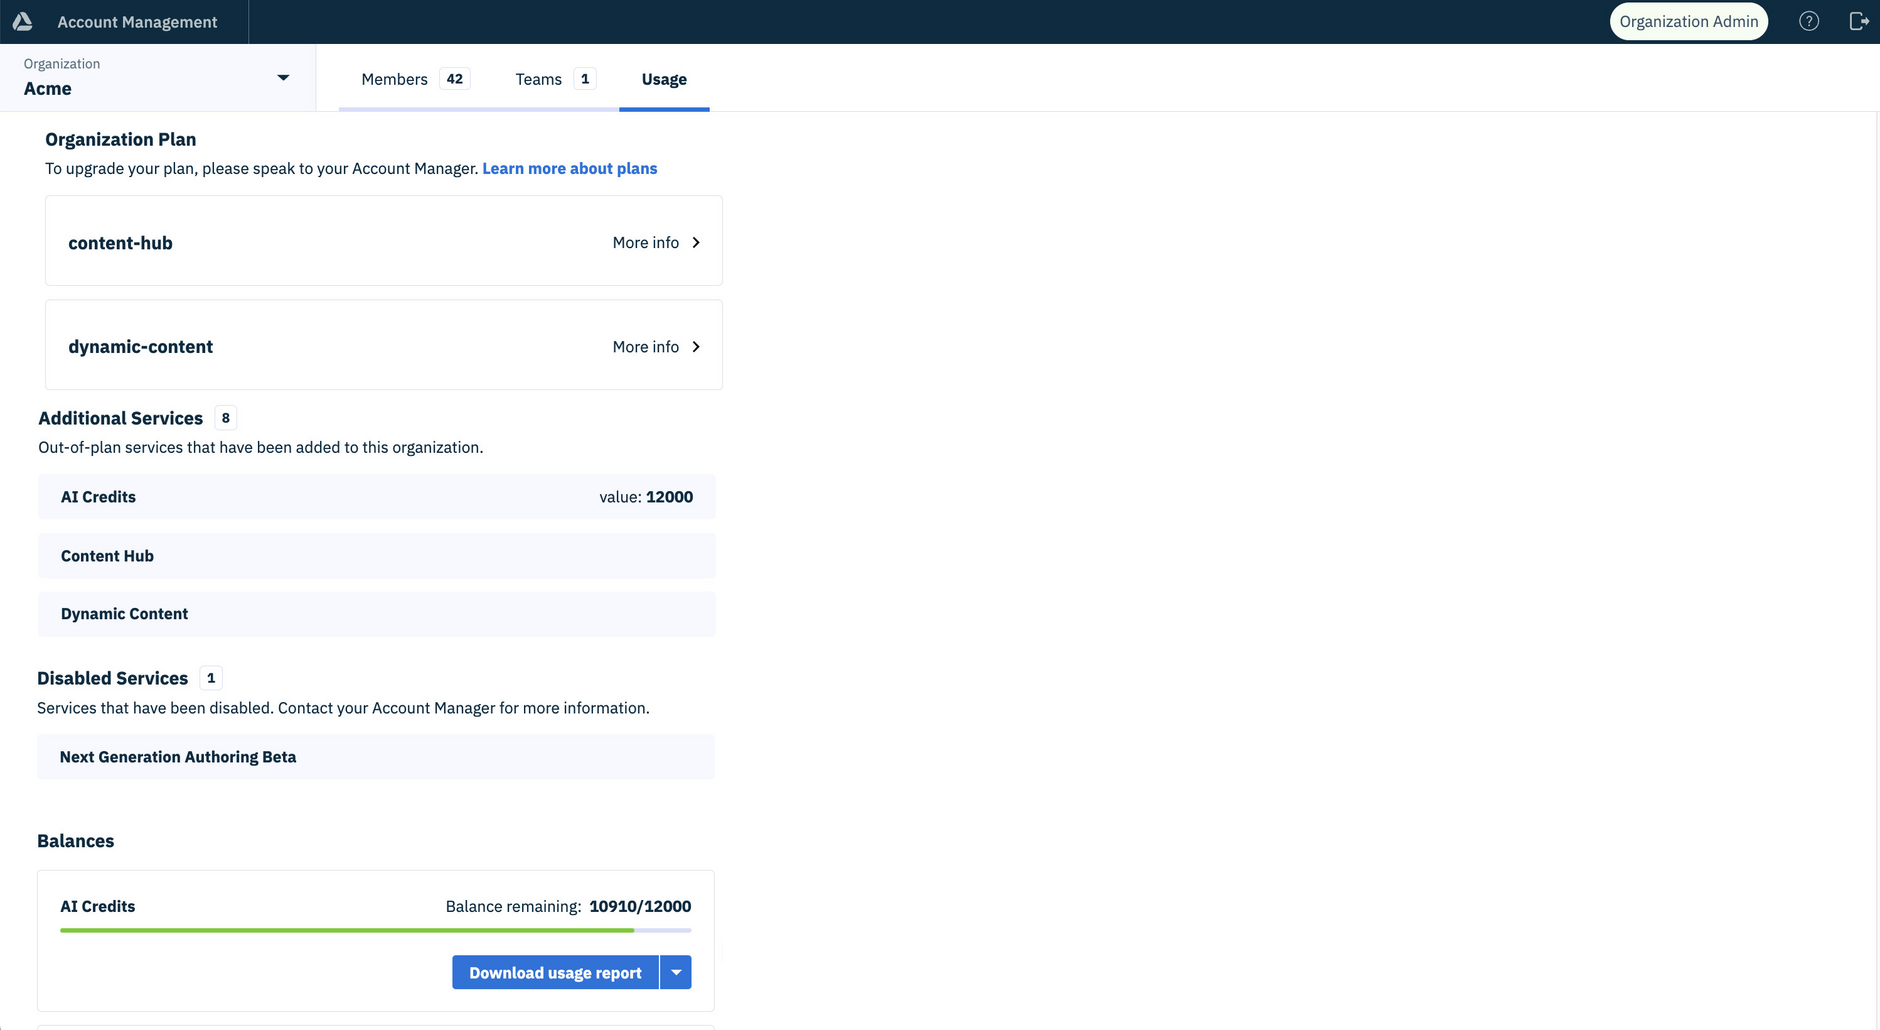
Task: Click the Additional Services count badge
Action: point(225,418)
